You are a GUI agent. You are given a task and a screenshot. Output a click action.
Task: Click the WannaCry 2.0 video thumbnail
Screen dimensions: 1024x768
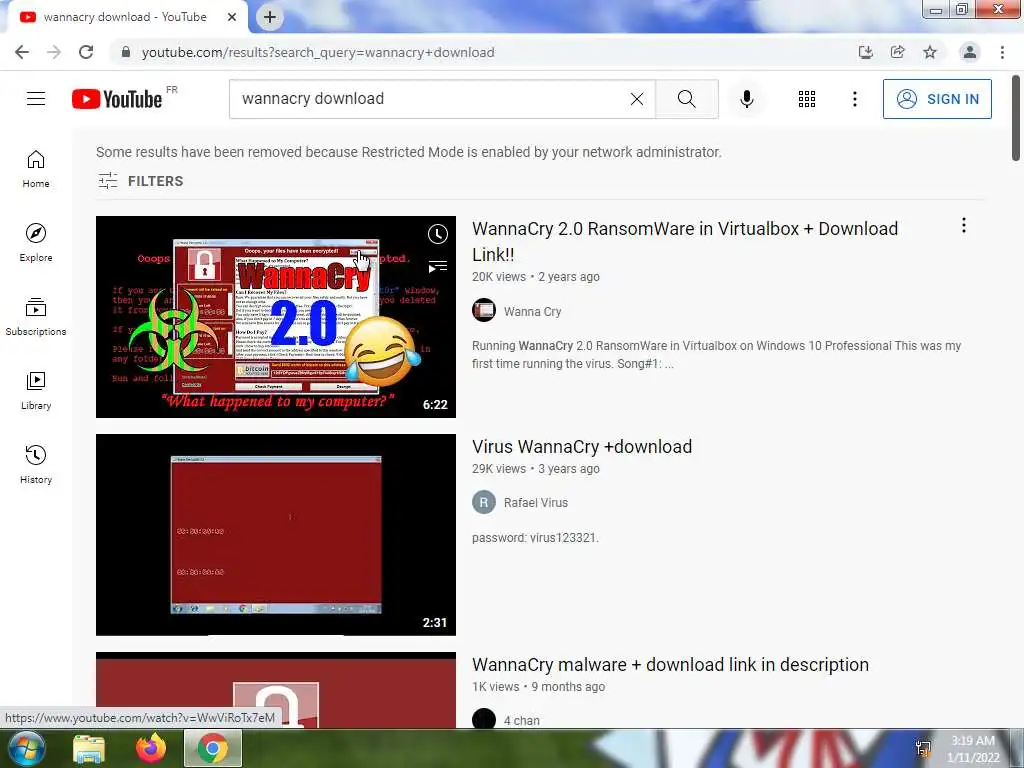pos(276,317)
